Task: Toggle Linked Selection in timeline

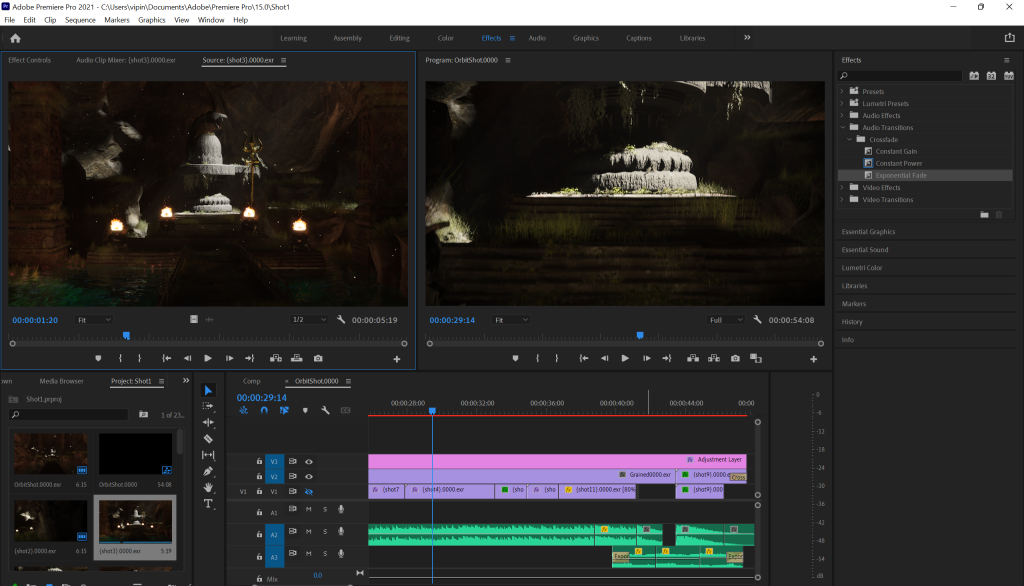Action: (x=284, y=410)
